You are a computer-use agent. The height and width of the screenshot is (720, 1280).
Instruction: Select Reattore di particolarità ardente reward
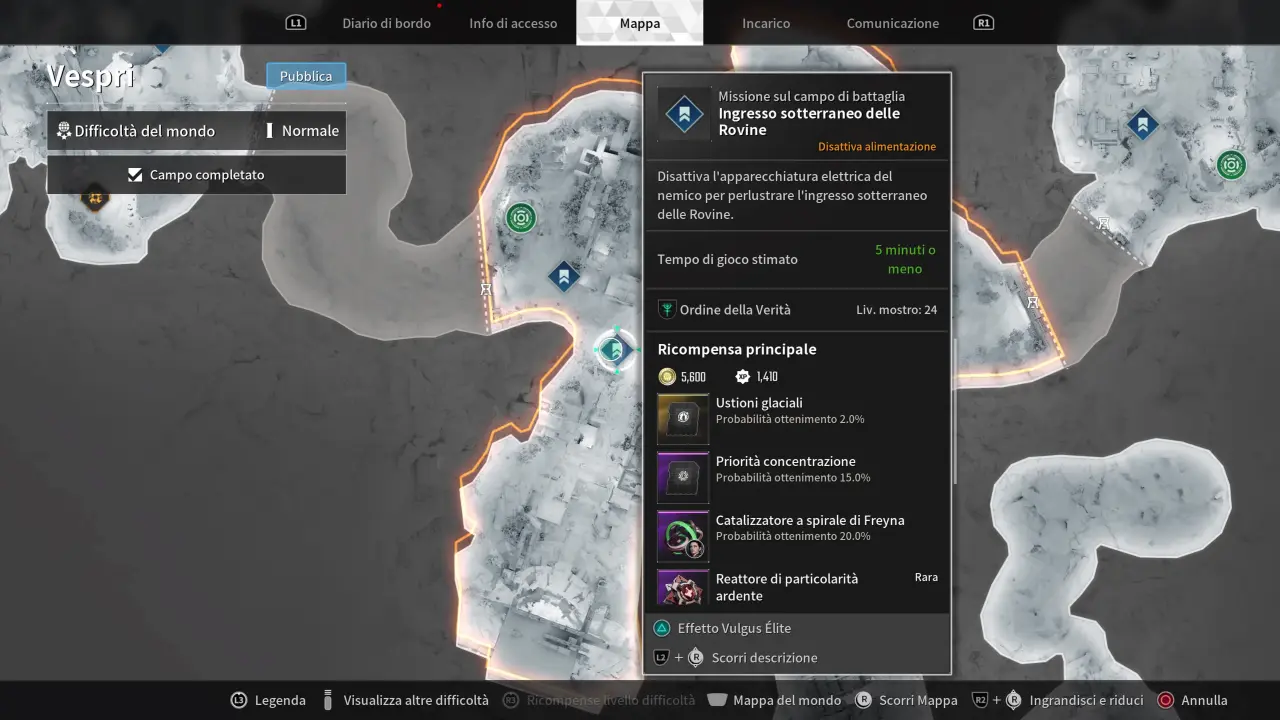pyautogui.click(x=797, y=587)
